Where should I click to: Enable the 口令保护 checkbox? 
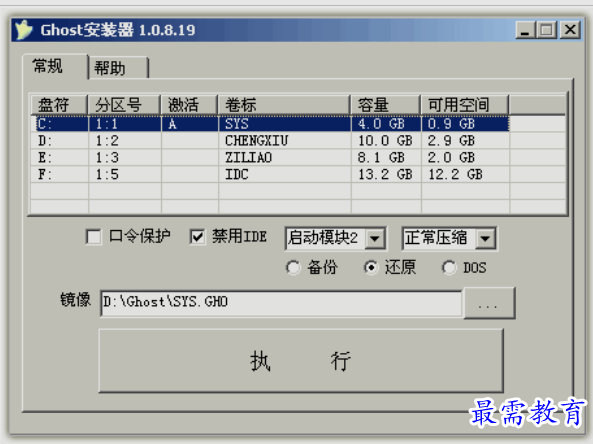(x=94, y=237)
